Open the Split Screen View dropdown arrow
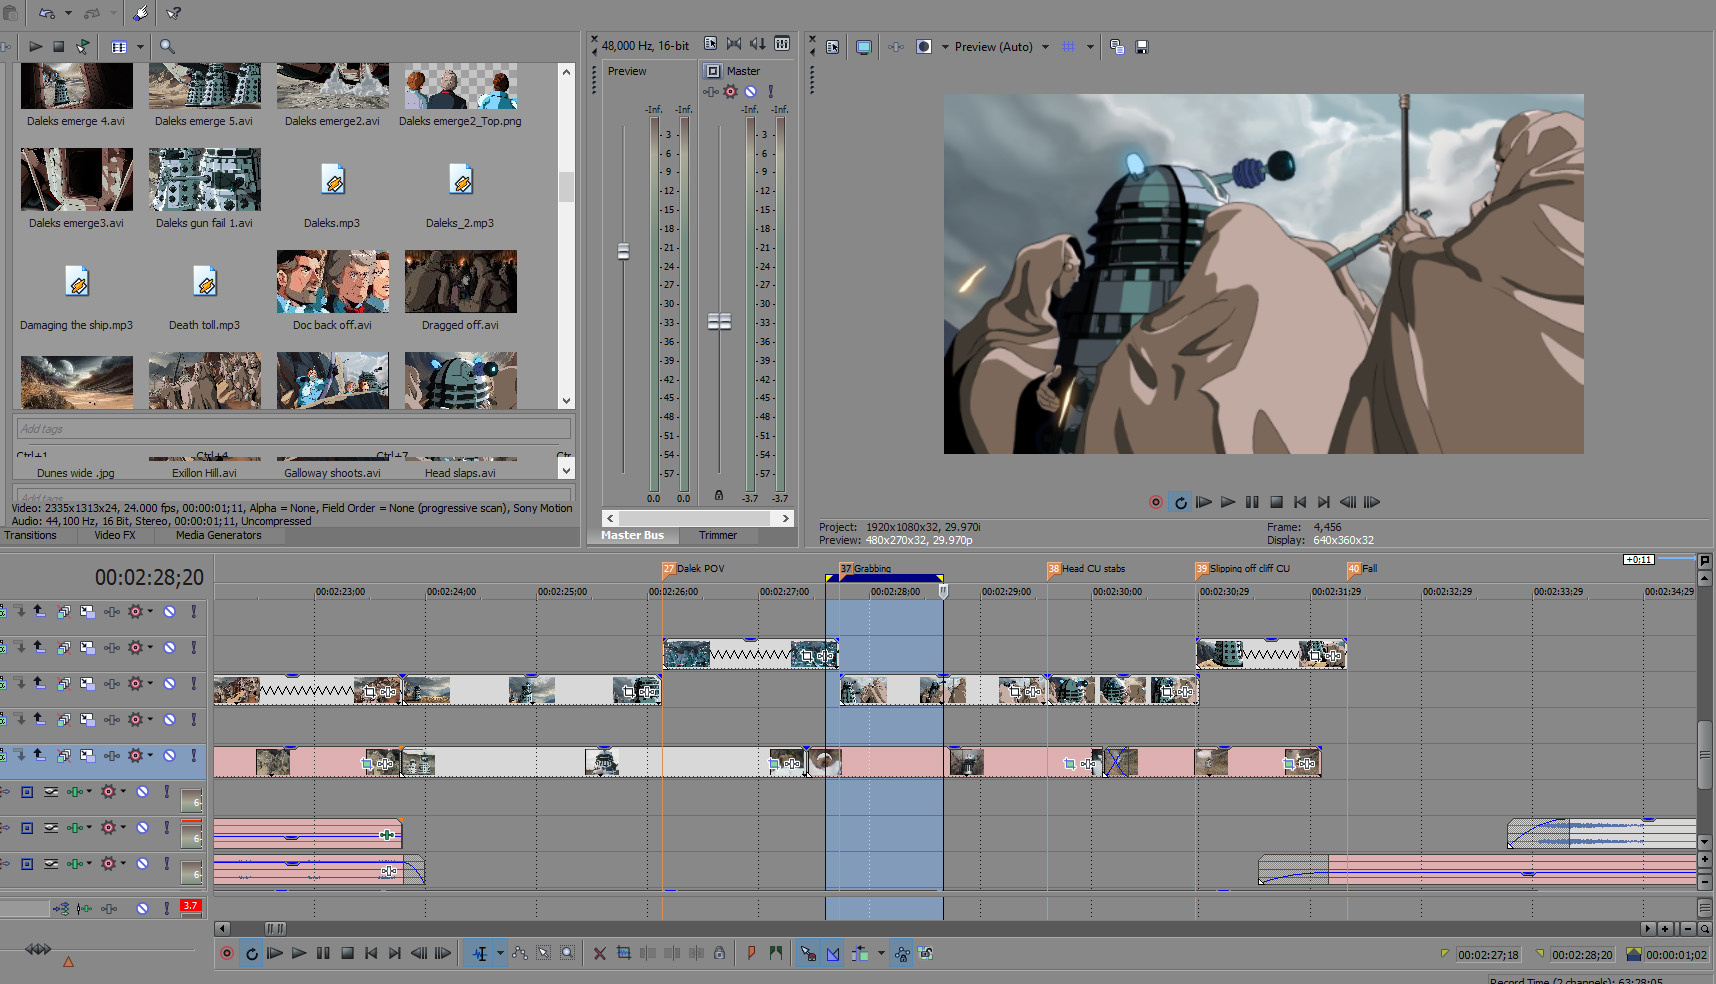 point(945,47)
